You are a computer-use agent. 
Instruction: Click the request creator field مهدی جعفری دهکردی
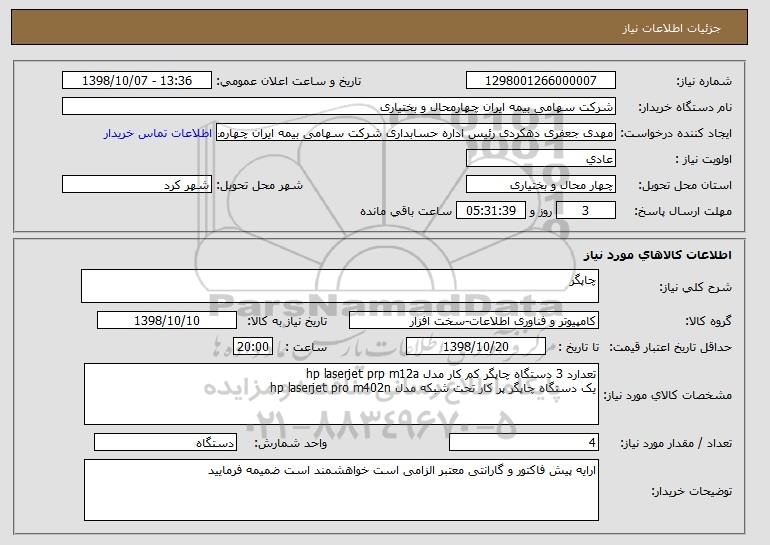[x=416, y=133]
